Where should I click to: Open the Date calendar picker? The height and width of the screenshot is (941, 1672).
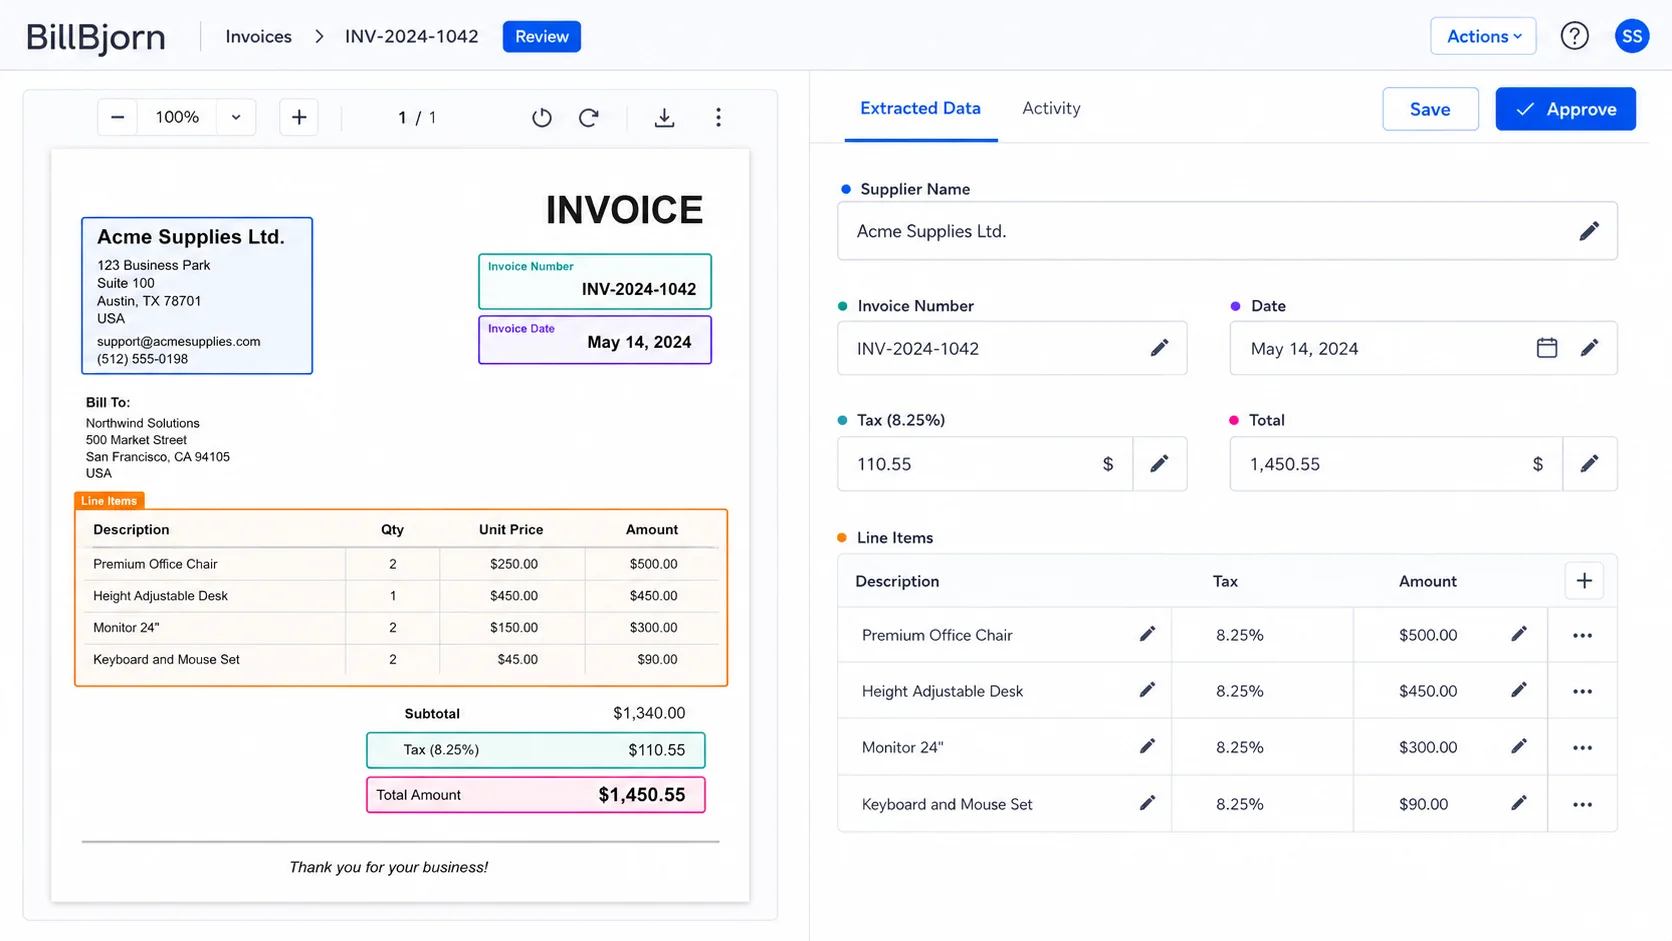click(x=1547, y=348)
